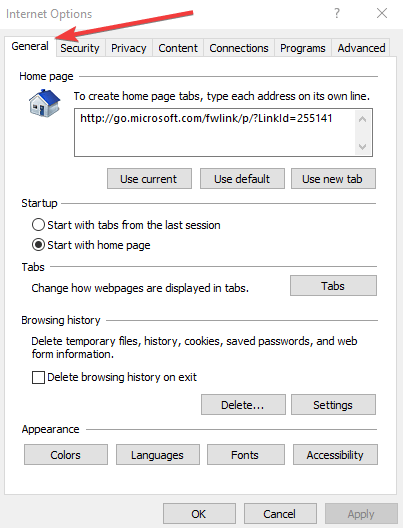The width and height of the screenshot is (403, 528).
Task: Click the home page scroll up arrow
Action: [x=363, y=119]
